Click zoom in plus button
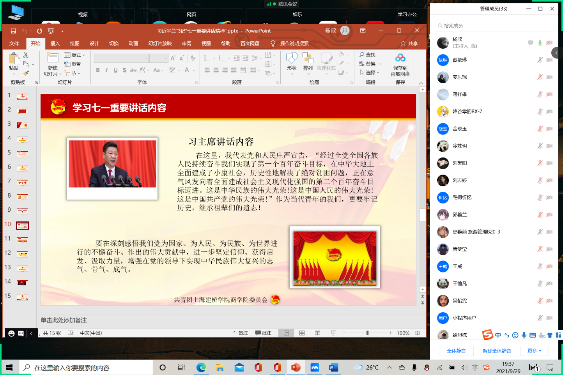 coord(391,333)
